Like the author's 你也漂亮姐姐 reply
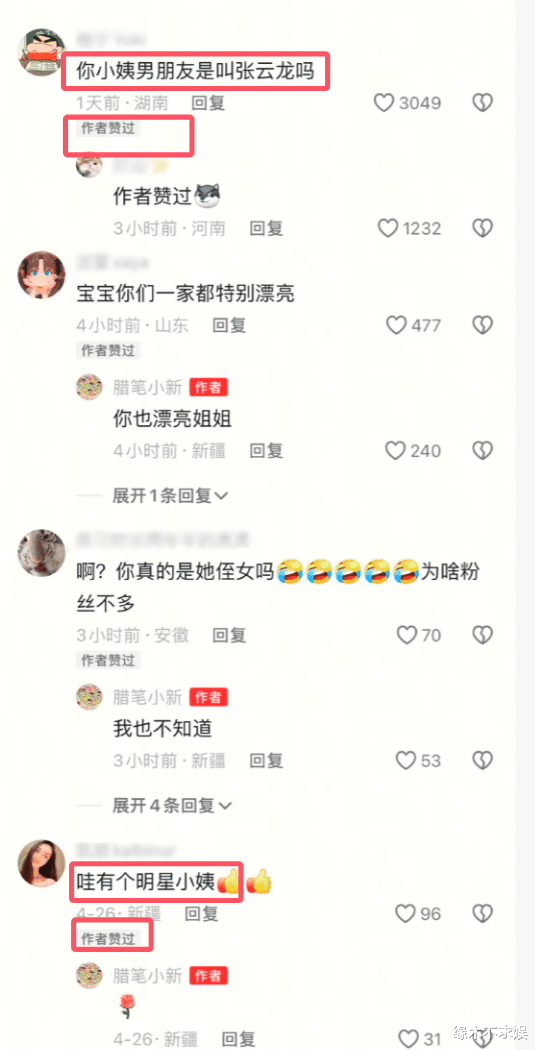 [x=395, y=451]
